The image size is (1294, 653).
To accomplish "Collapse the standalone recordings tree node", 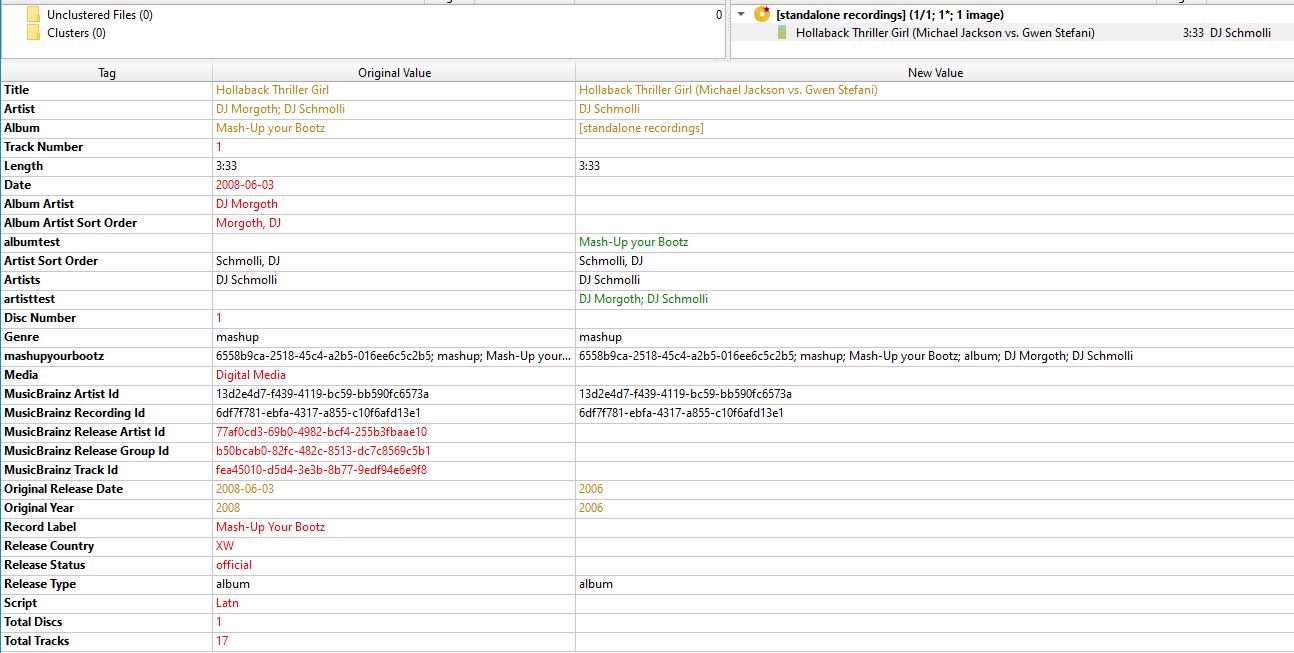I will point(741,15).
